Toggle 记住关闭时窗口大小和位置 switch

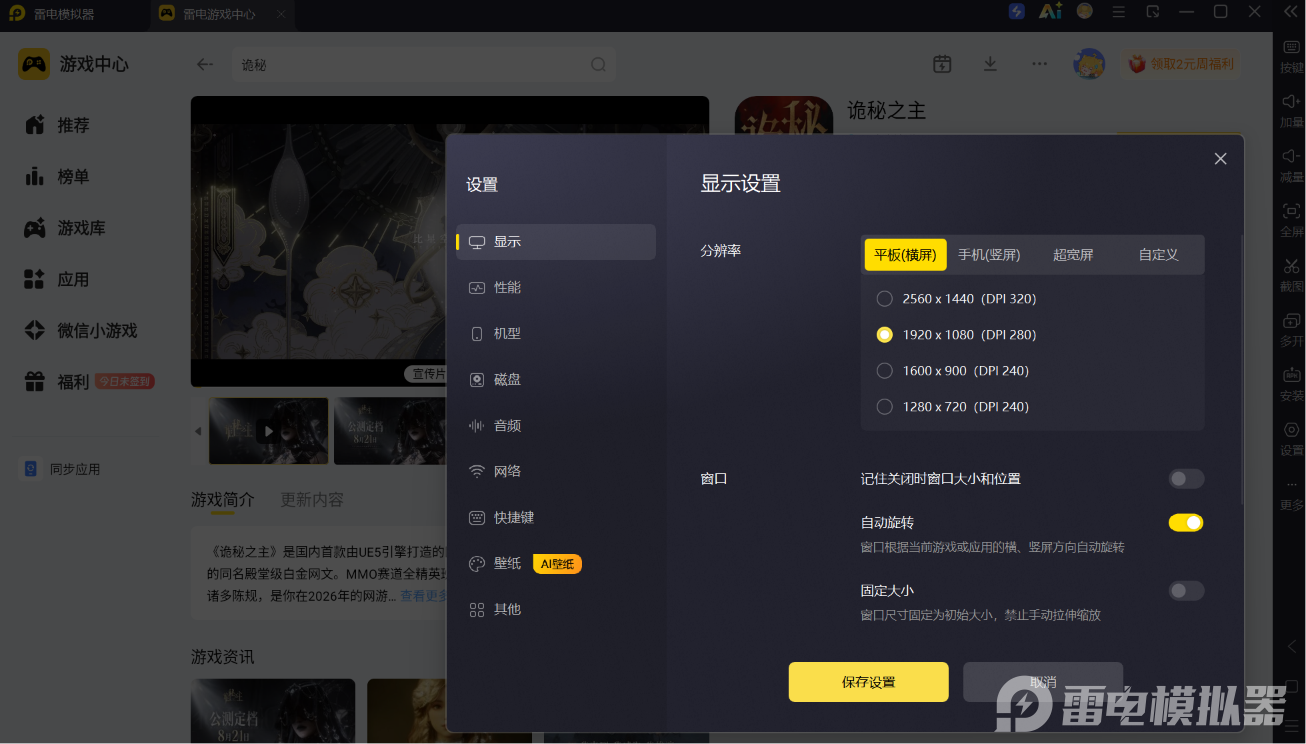point(1186,479)
